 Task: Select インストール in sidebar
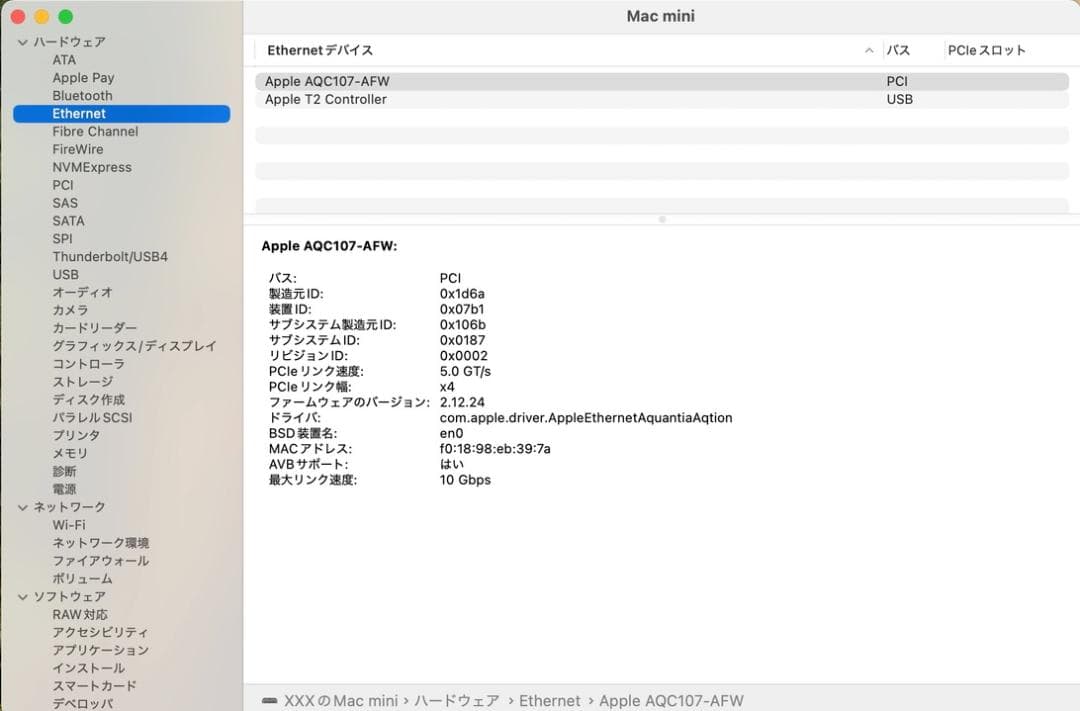click(x=88, y=669)
